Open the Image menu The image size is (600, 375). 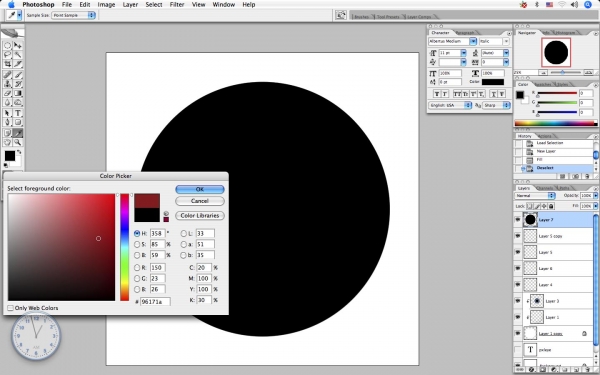click(106, 5)
